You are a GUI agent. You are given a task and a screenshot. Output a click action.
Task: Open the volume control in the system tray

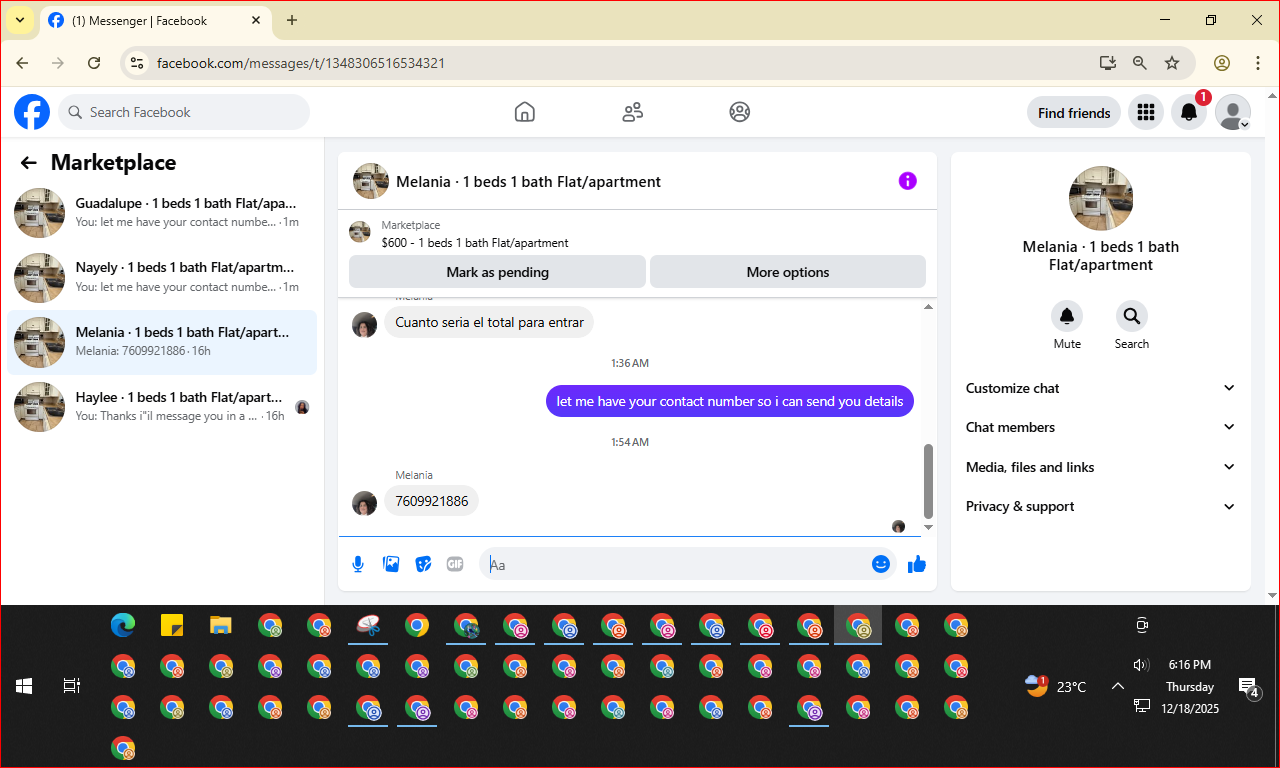click(x=1141, y=665)
